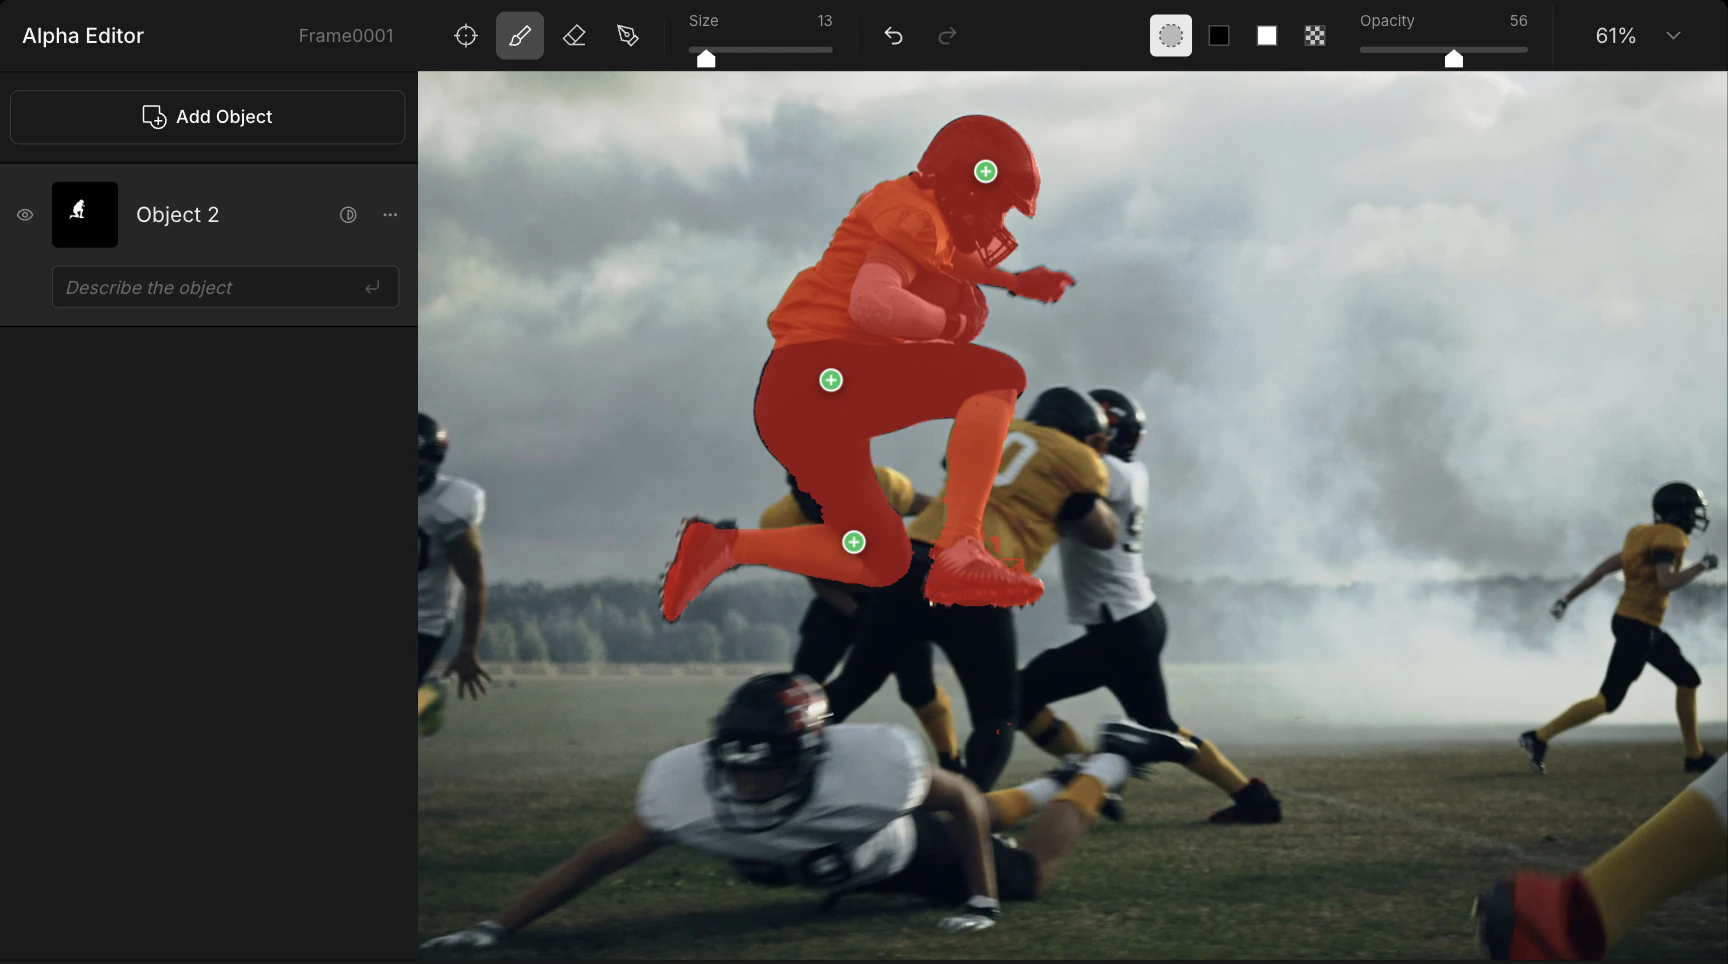Click the Object 2 circular info icon
1728x964 pixels.
click(348, 215)
